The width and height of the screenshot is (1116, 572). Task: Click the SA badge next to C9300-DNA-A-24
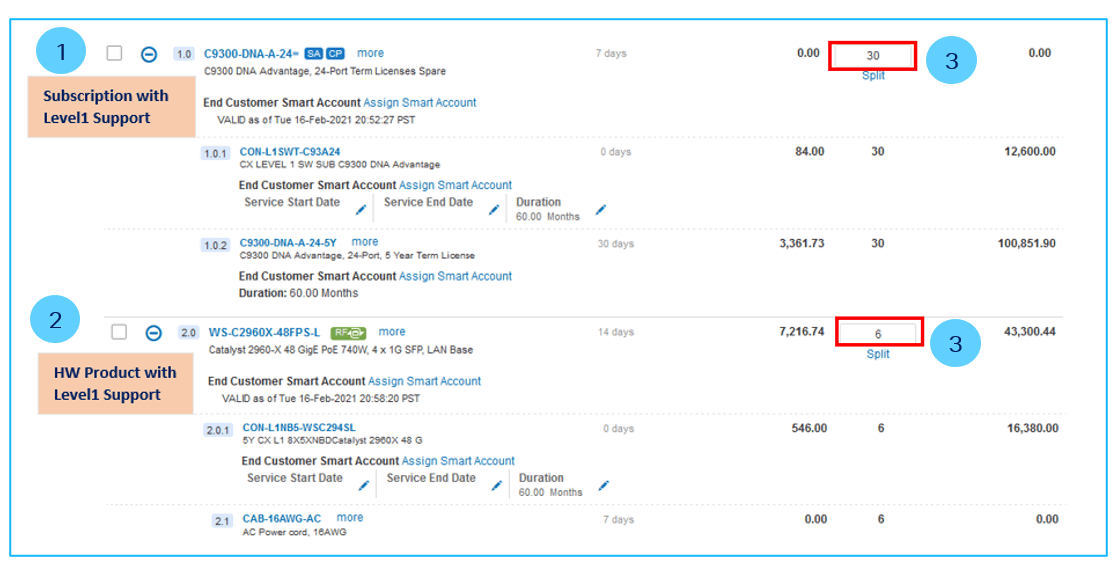click(x=314, y=53)
